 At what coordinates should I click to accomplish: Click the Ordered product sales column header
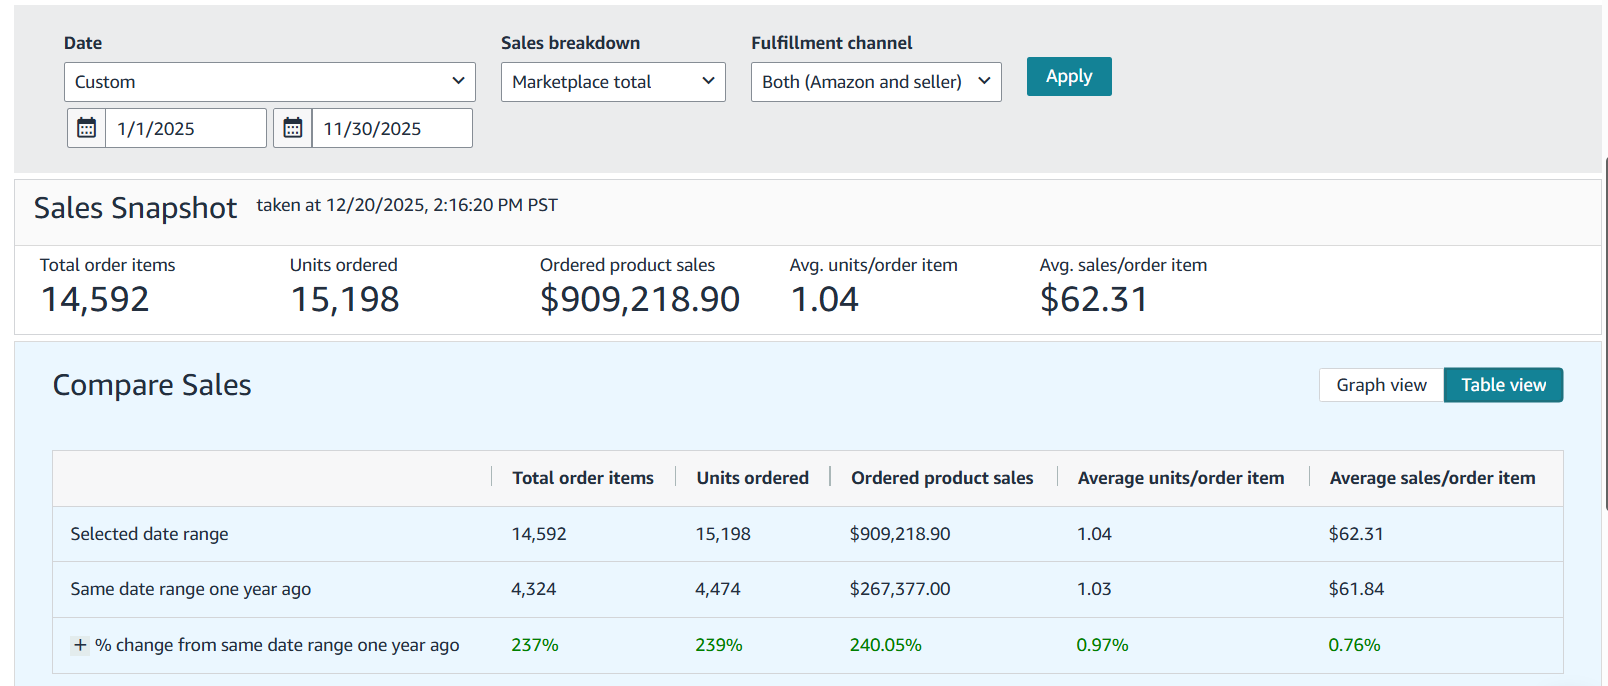pyautogui.click(x=941, y=478)
